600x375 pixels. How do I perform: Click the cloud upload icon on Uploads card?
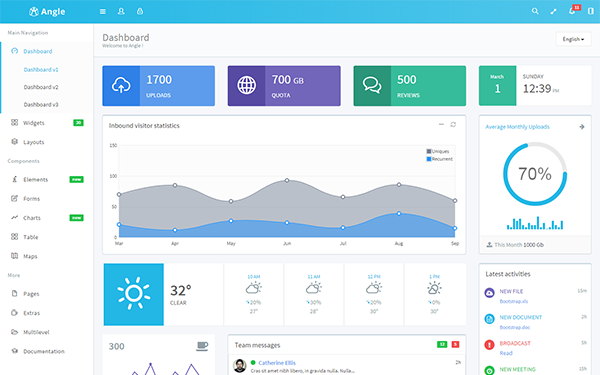[x=121, y=86]
